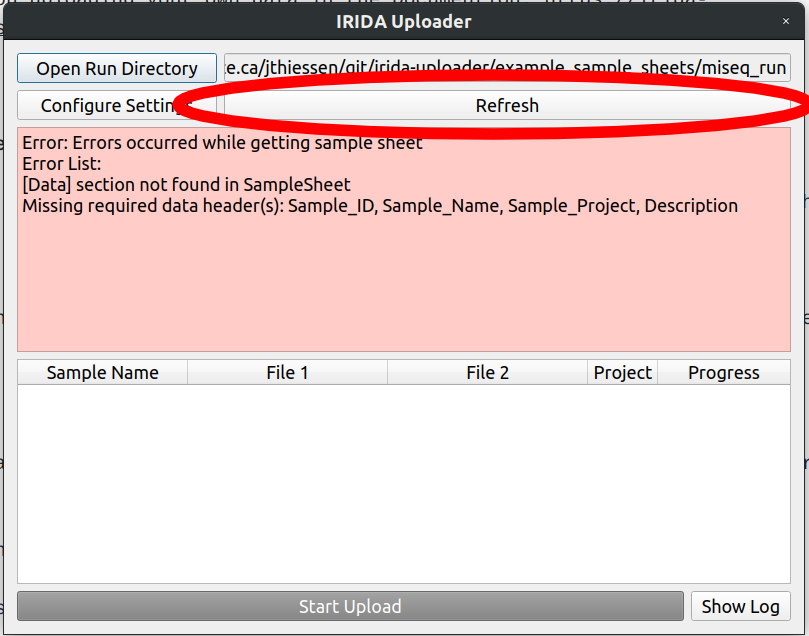809x636 pixels.
Task: Click the Progress column header
Action: tap(723, 372)
